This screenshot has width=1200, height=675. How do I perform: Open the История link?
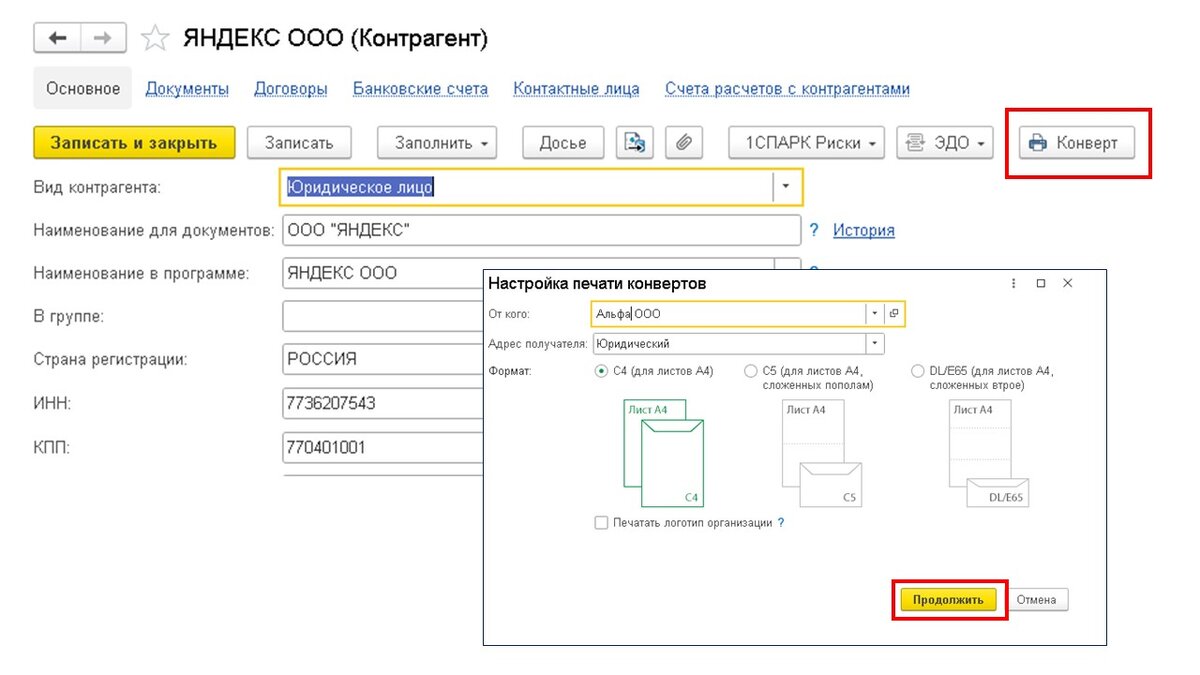pos(863,230)
